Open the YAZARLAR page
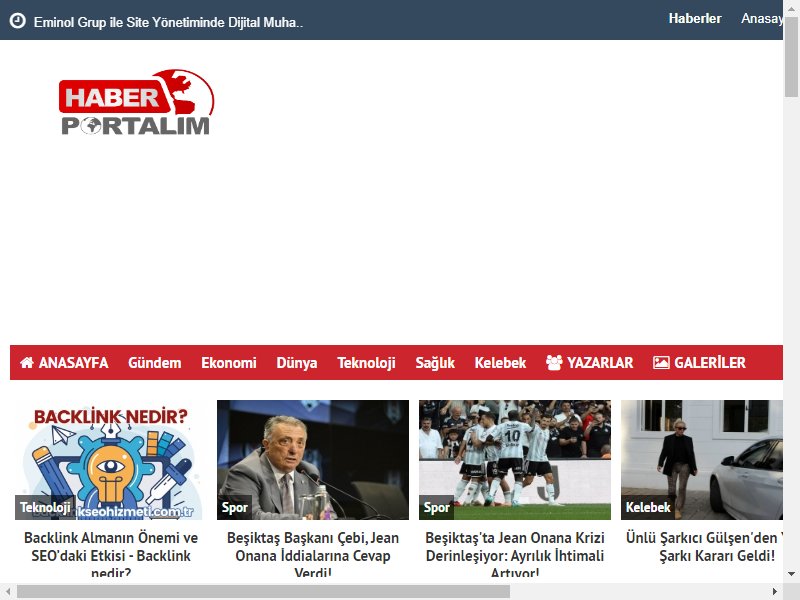The height and width of the screenshot is (600, 800). point(600,363)
